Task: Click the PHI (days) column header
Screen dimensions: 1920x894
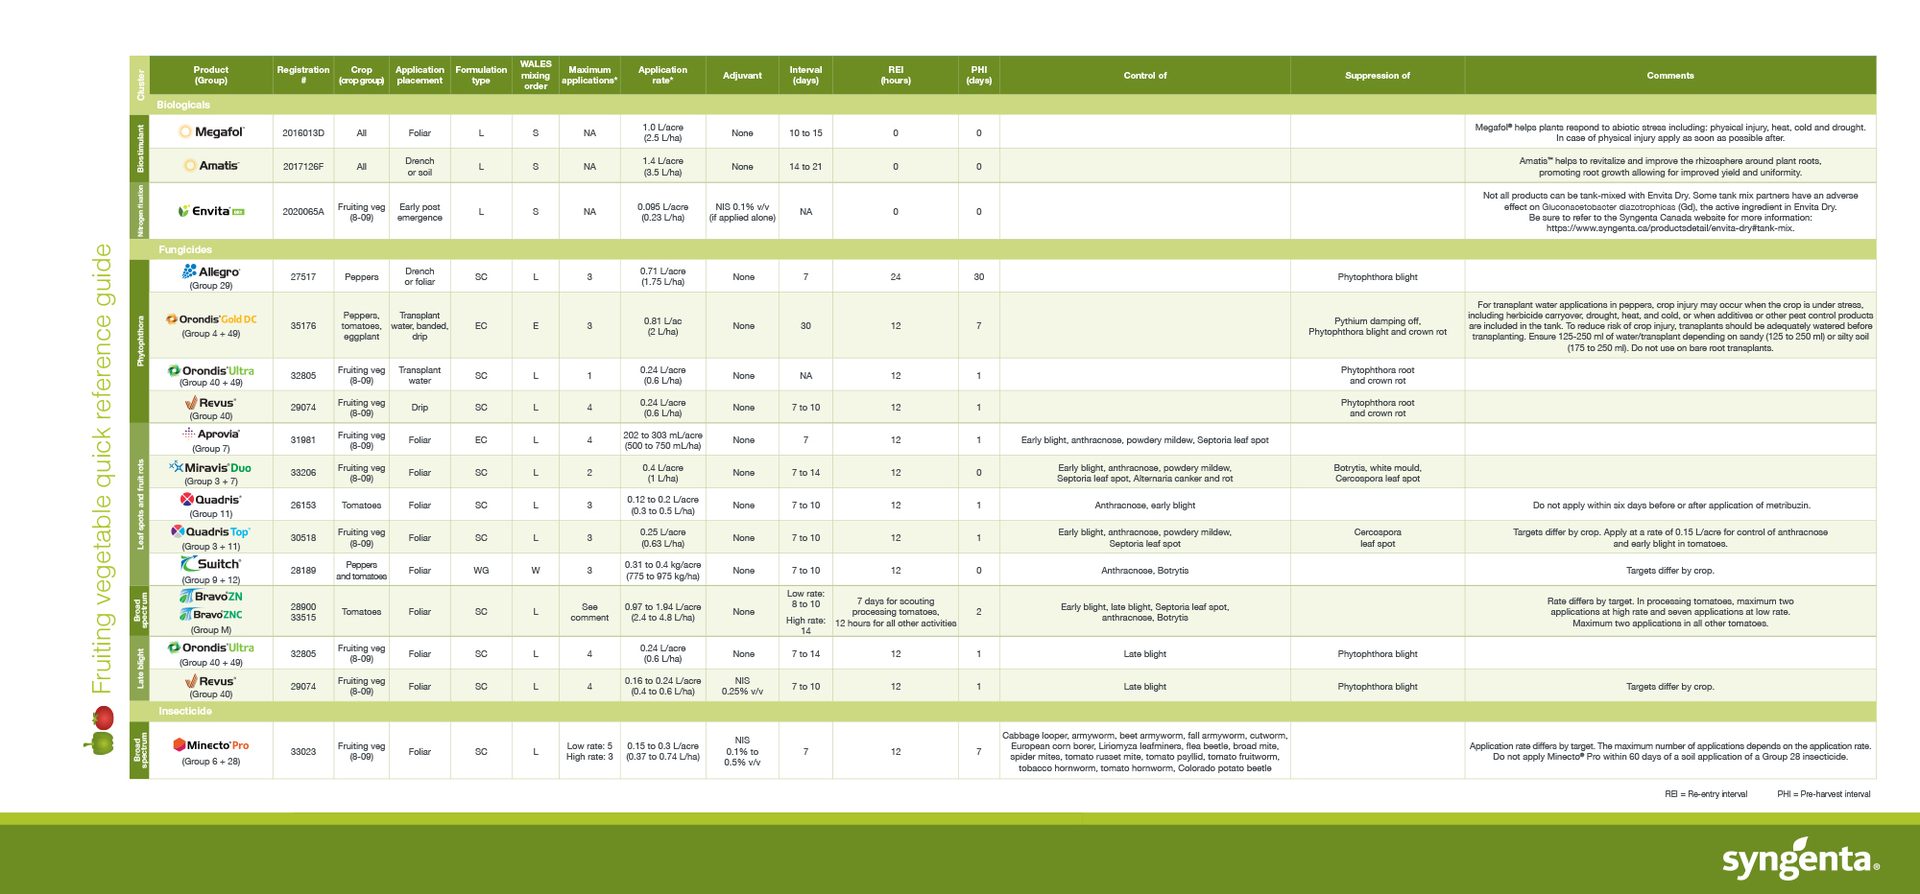Action: (979, 75)
